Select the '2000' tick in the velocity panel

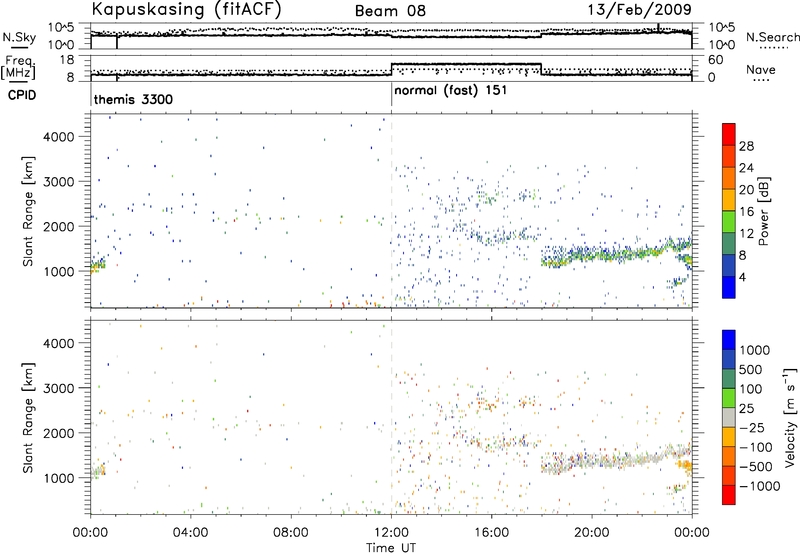[x=58, y=433]
